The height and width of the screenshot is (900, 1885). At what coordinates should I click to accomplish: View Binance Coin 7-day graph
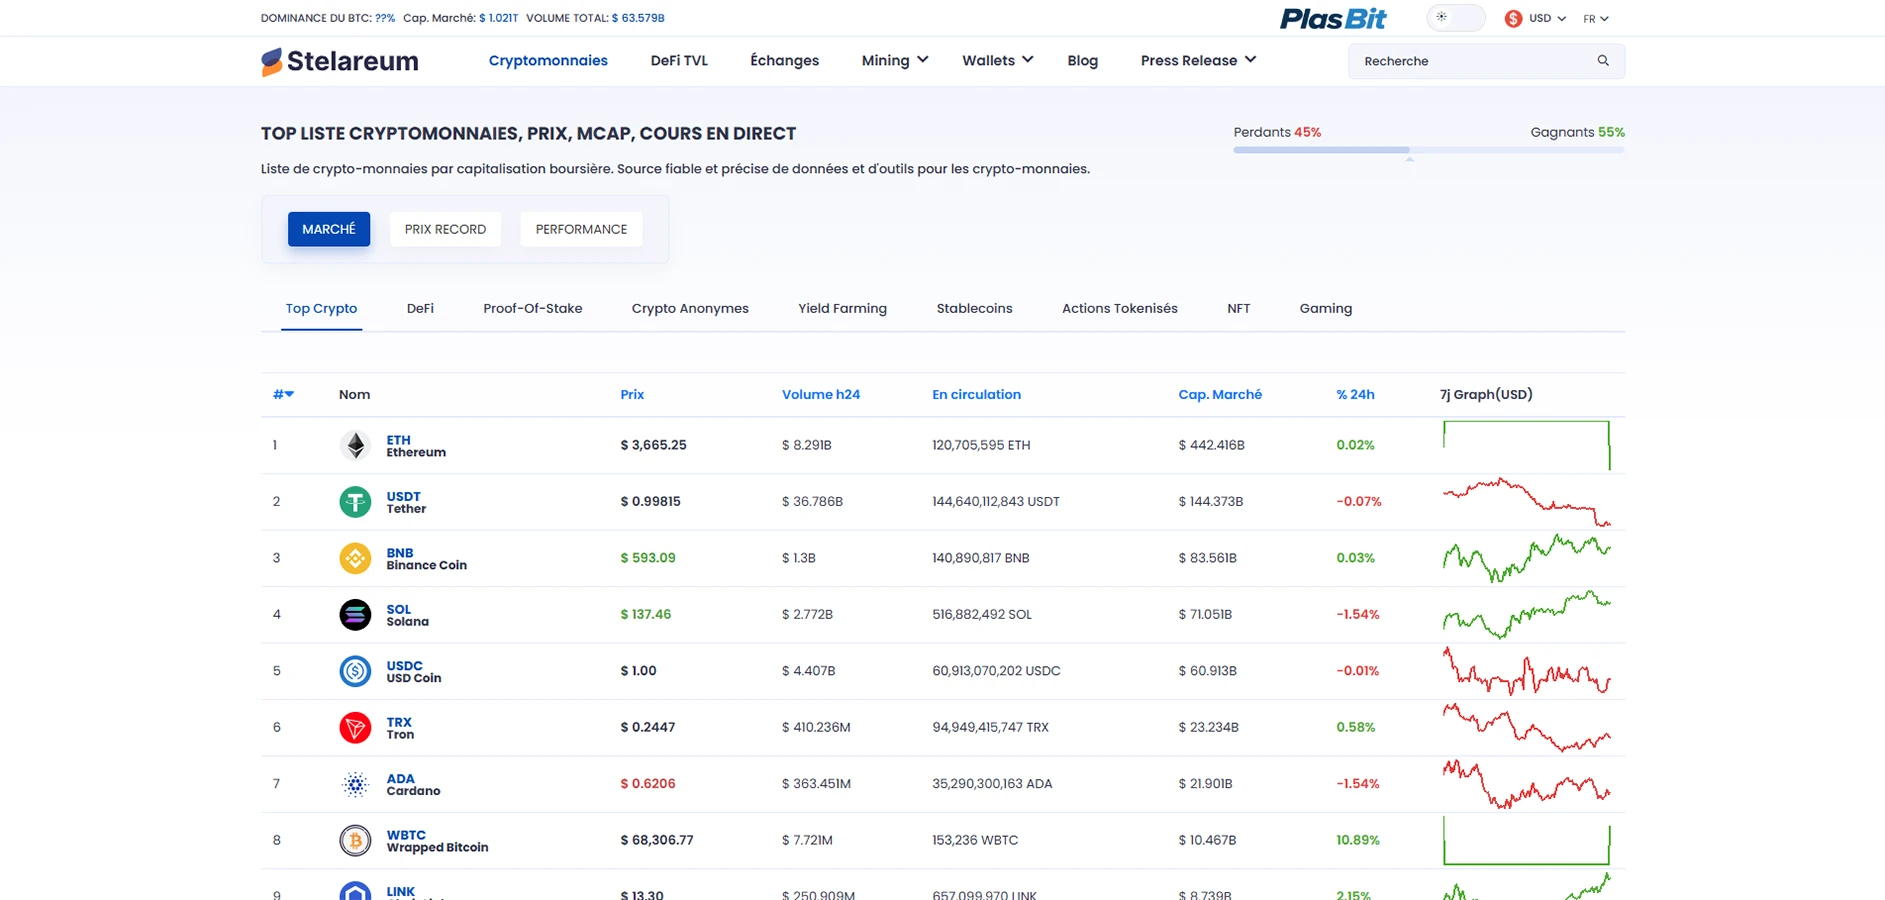coord(1527,558)
